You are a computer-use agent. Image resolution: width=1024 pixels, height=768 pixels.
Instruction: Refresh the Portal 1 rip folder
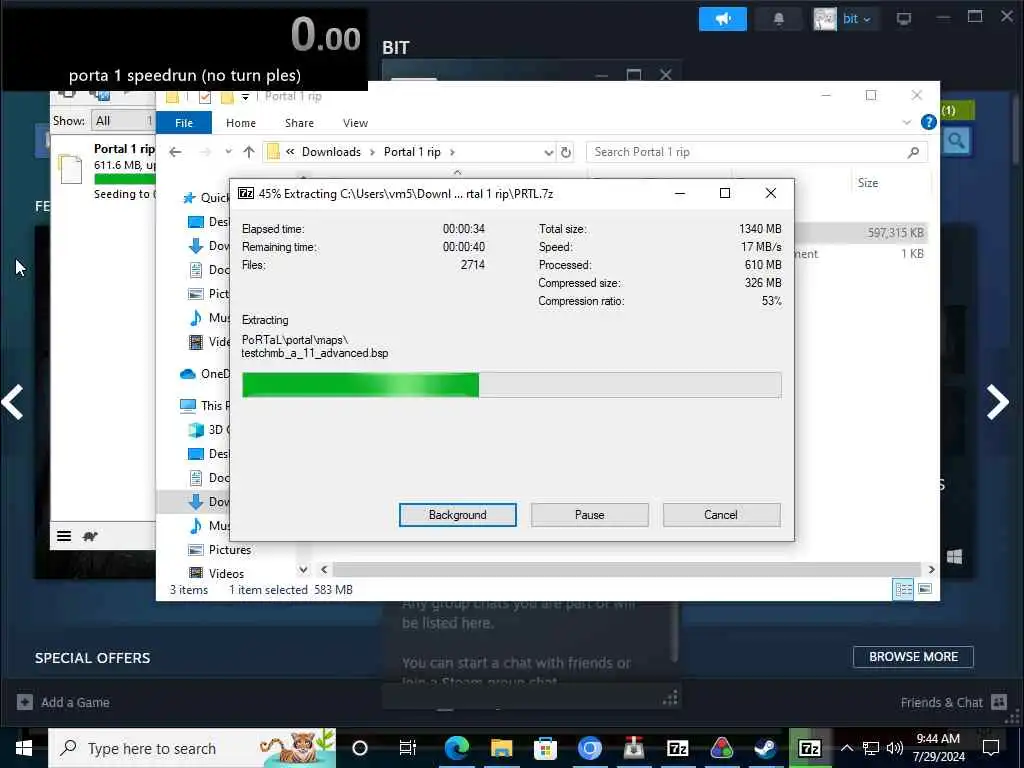tap(566, 152)
